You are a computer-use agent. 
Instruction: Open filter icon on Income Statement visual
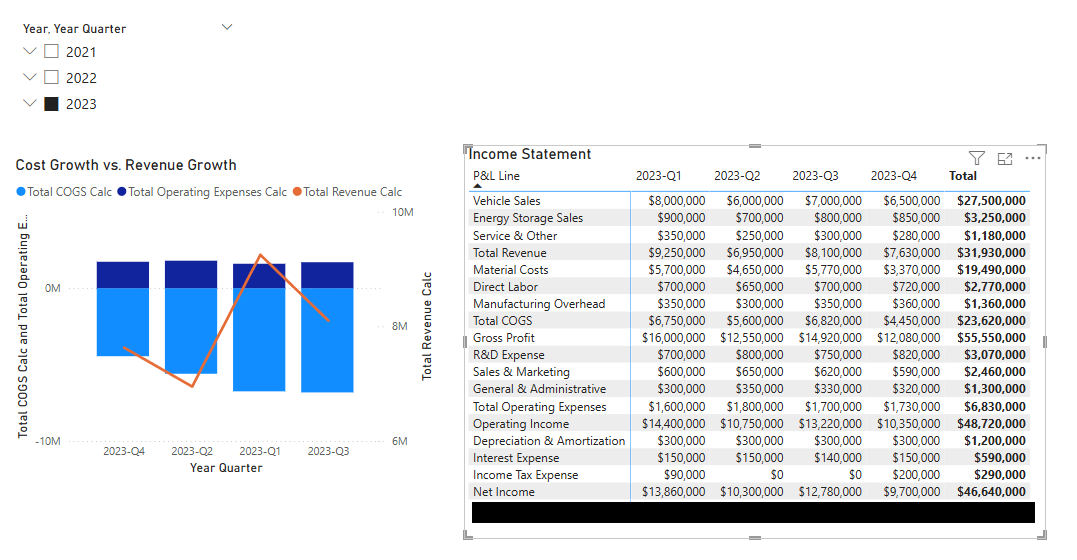click(x=977, y=158)
